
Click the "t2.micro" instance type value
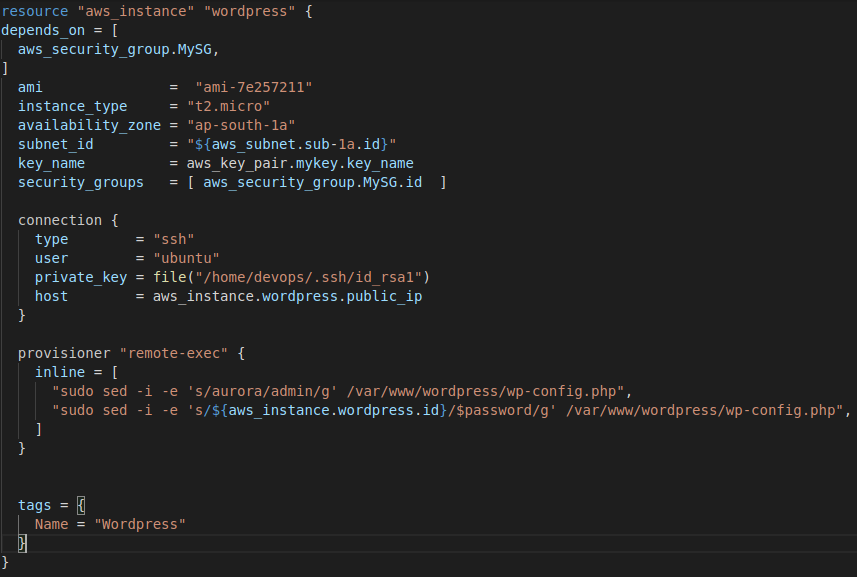(x=228, y=107)
